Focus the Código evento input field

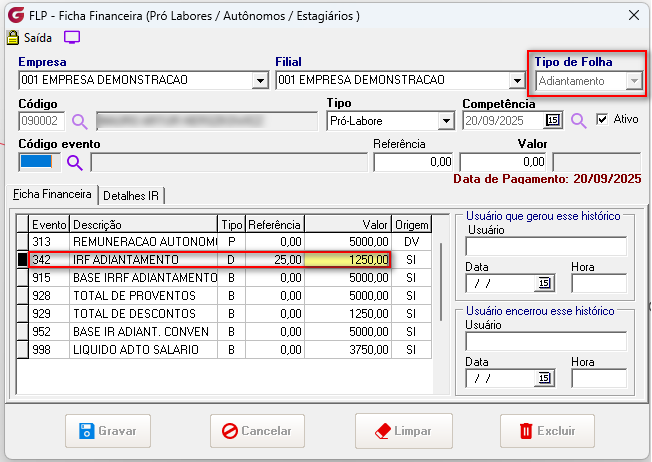40,162
